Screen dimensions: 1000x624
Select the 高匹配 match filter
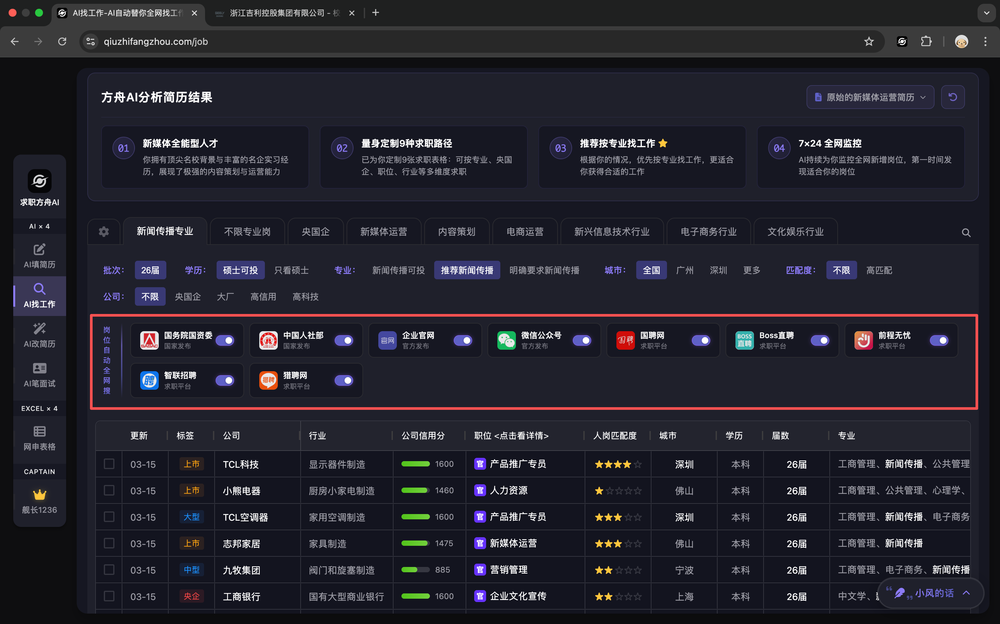(879, 270)
